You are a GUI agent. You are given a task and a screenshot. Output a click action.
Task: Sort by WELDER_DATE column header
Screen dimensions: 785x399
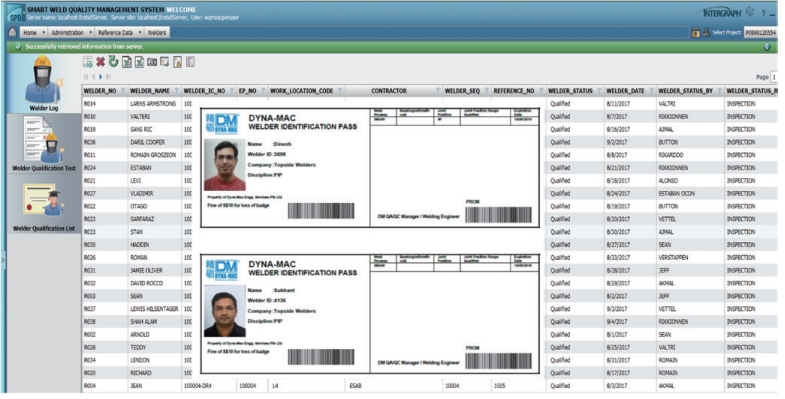point(625,91)
